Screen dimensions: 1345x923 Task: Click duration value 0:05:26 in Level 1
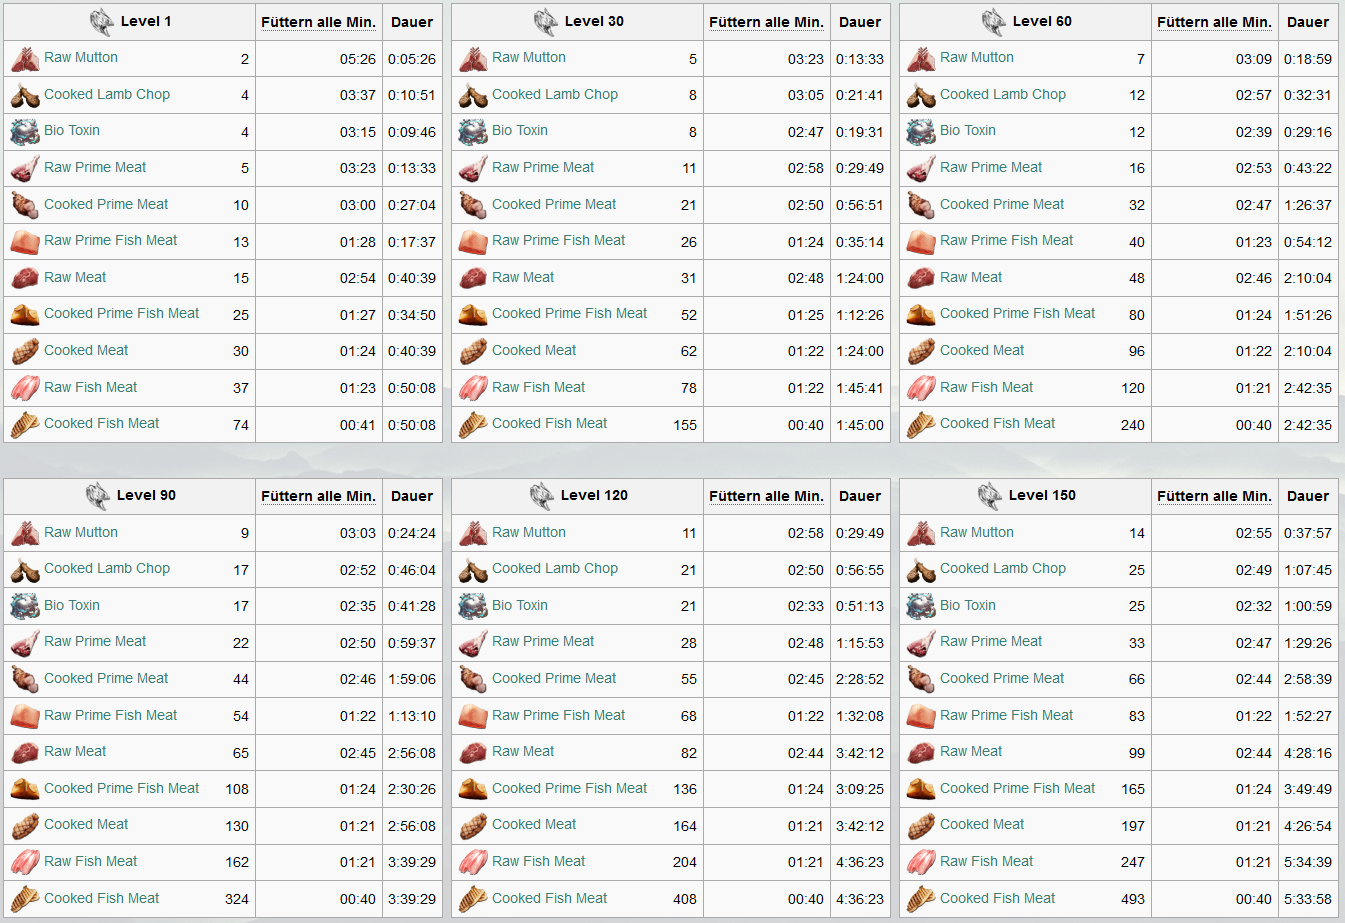(x=412, y=59)
